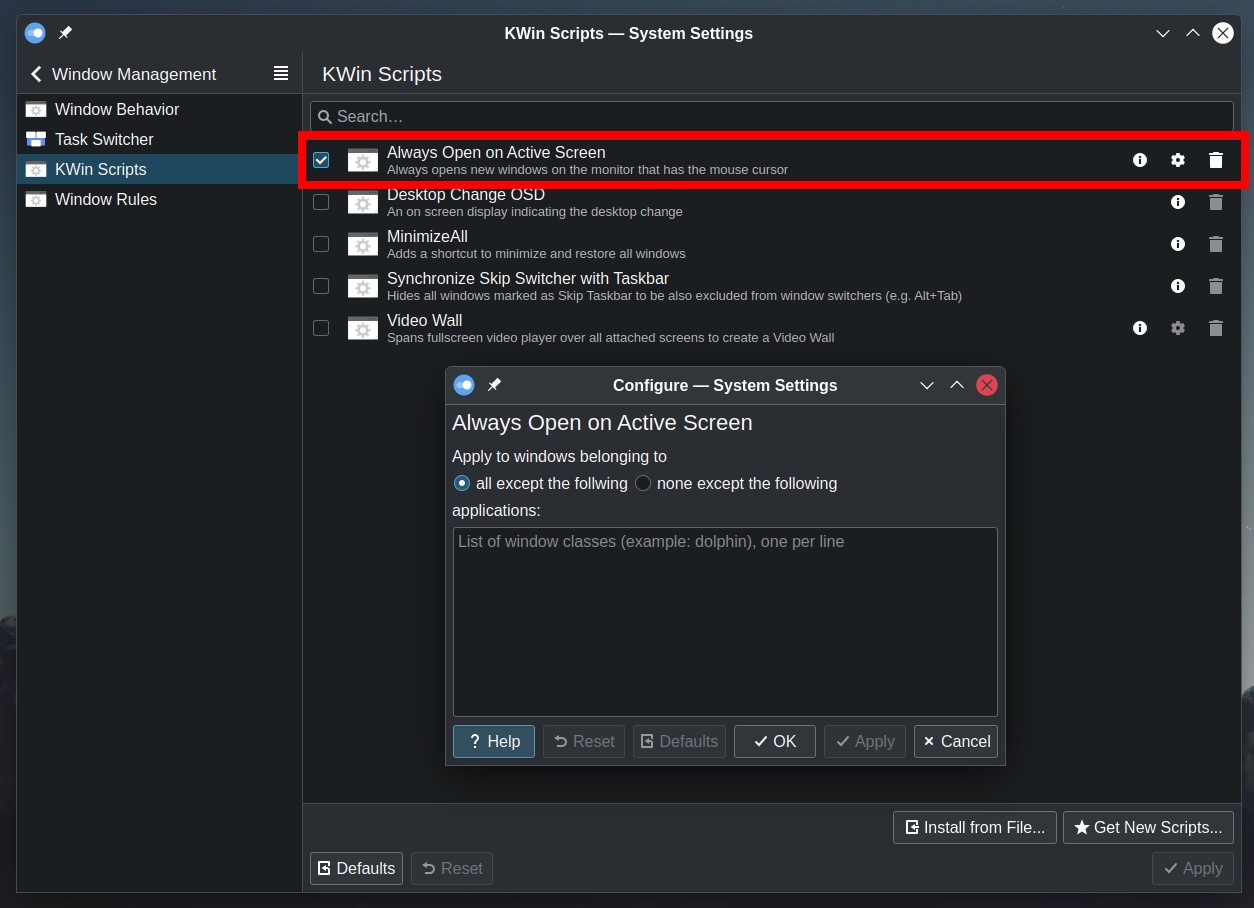Minimize KWin Scripts window with down chevron
The width and height of the screenshot is (1254, 908).
(x=1163, y=33)
